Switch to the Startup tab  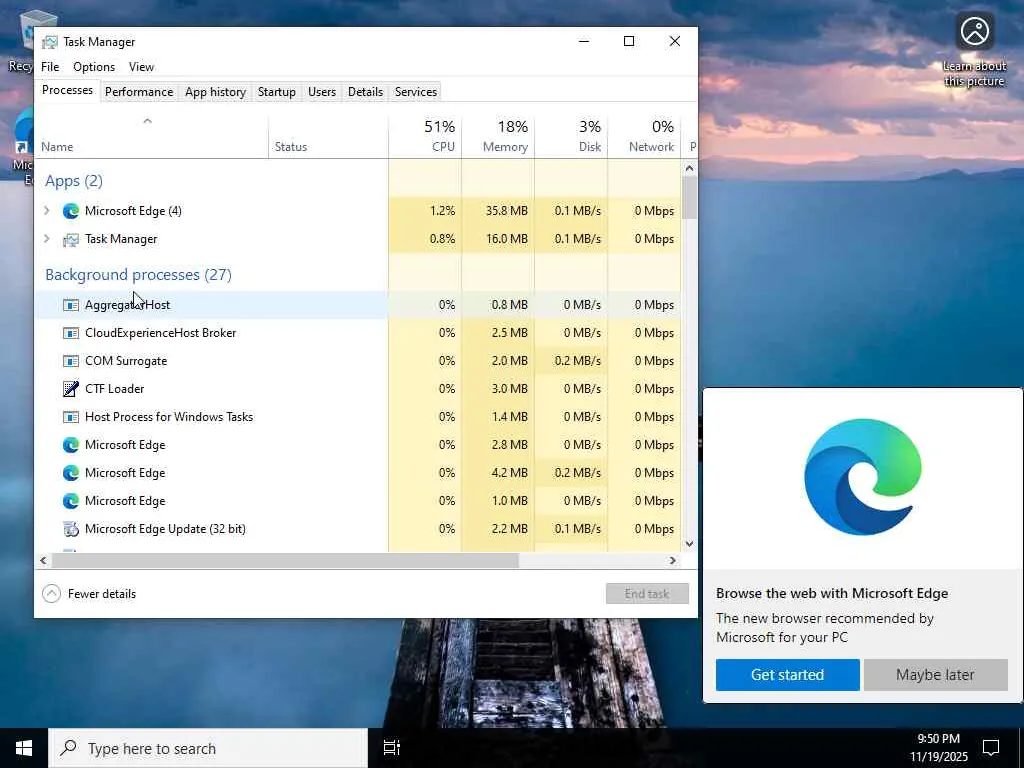tap(277, 92)
